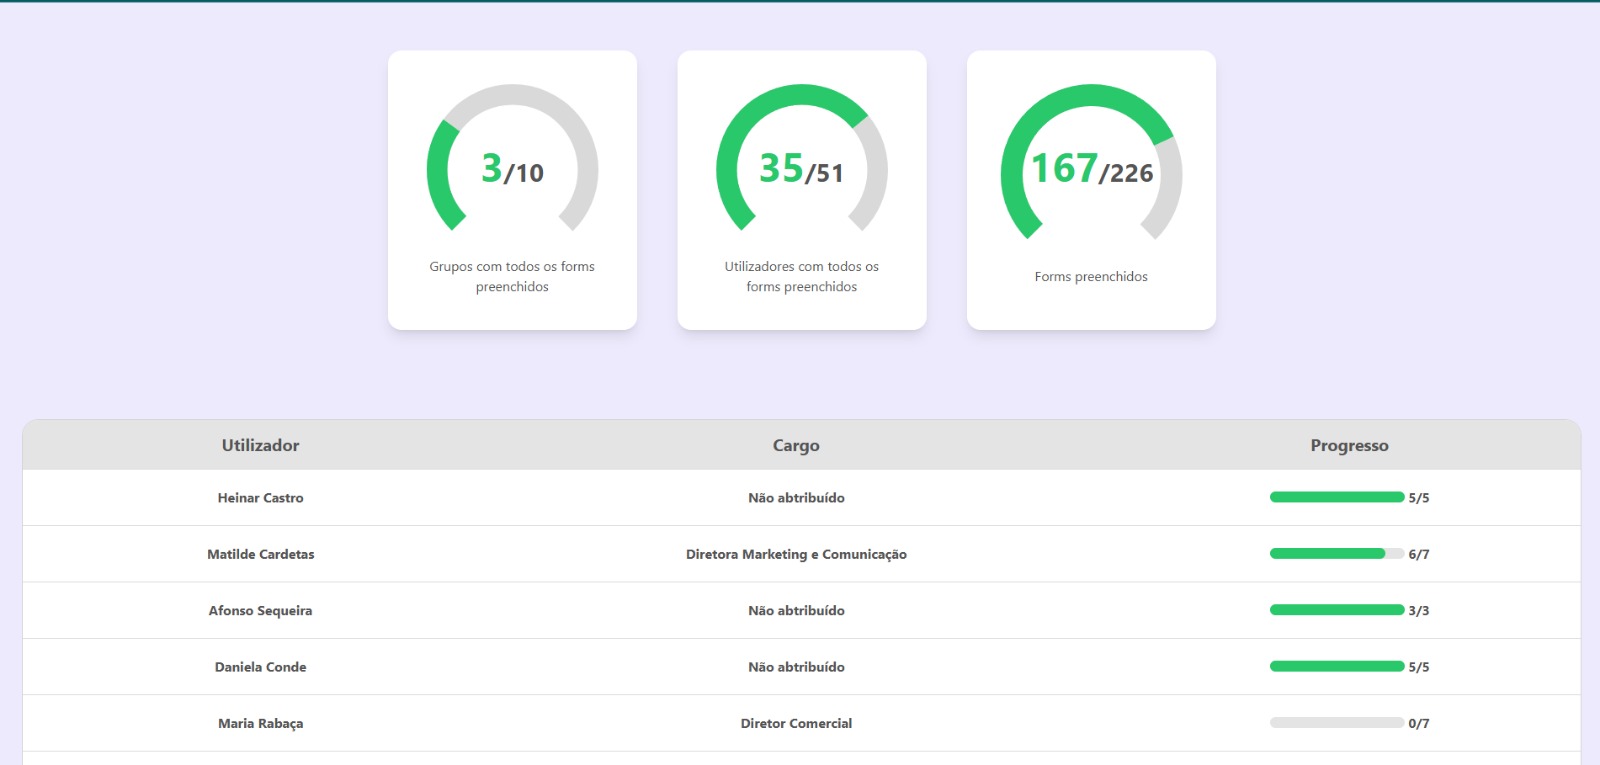Click Heinar Castro's 5/5 progress bar

[1336, 497]
